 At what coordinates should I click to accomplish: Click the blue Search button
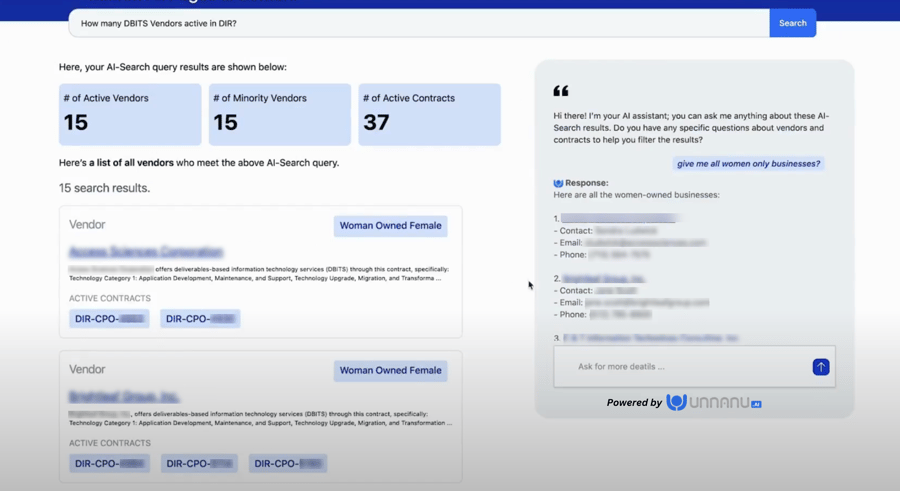click(x=793, y=23)
